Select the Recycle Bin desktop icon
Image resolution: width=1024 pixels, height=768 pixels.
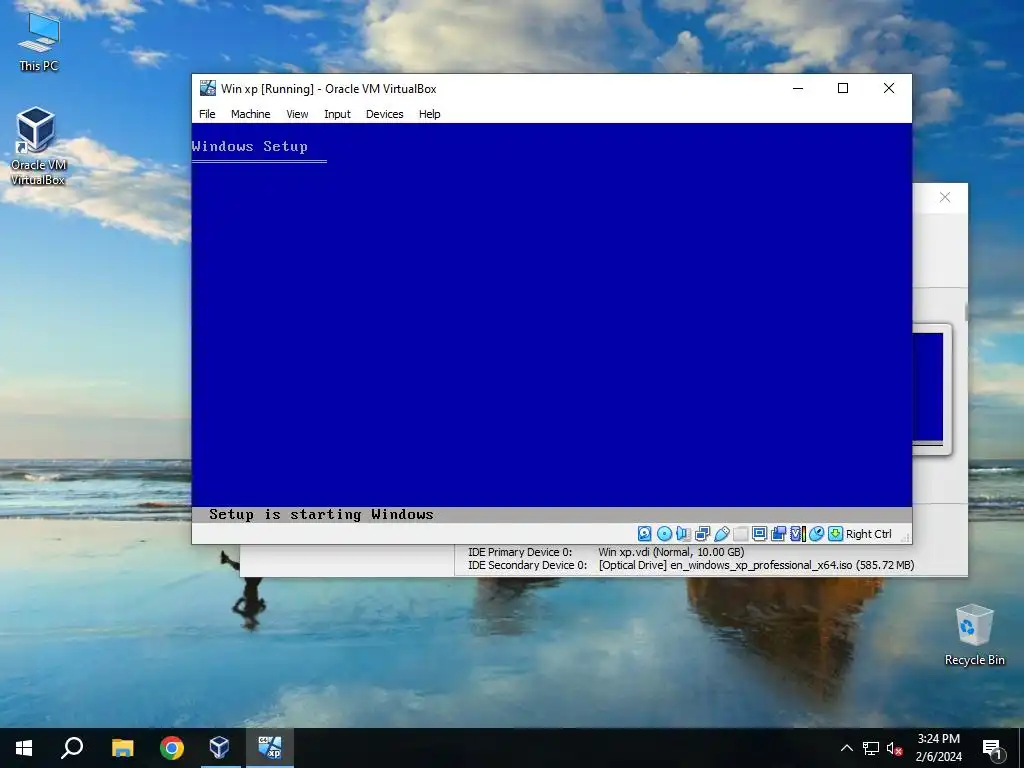tap(974, 635)
